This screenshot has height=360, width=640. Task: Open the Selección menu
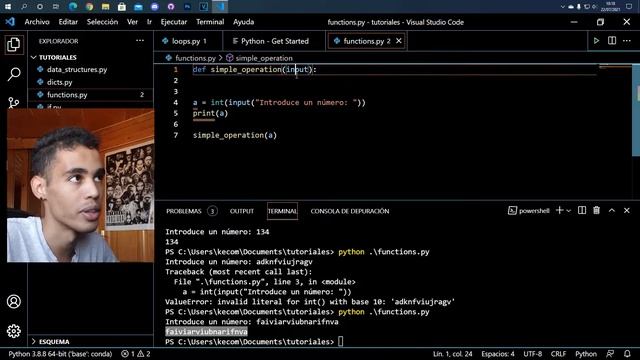pos(102,22)
